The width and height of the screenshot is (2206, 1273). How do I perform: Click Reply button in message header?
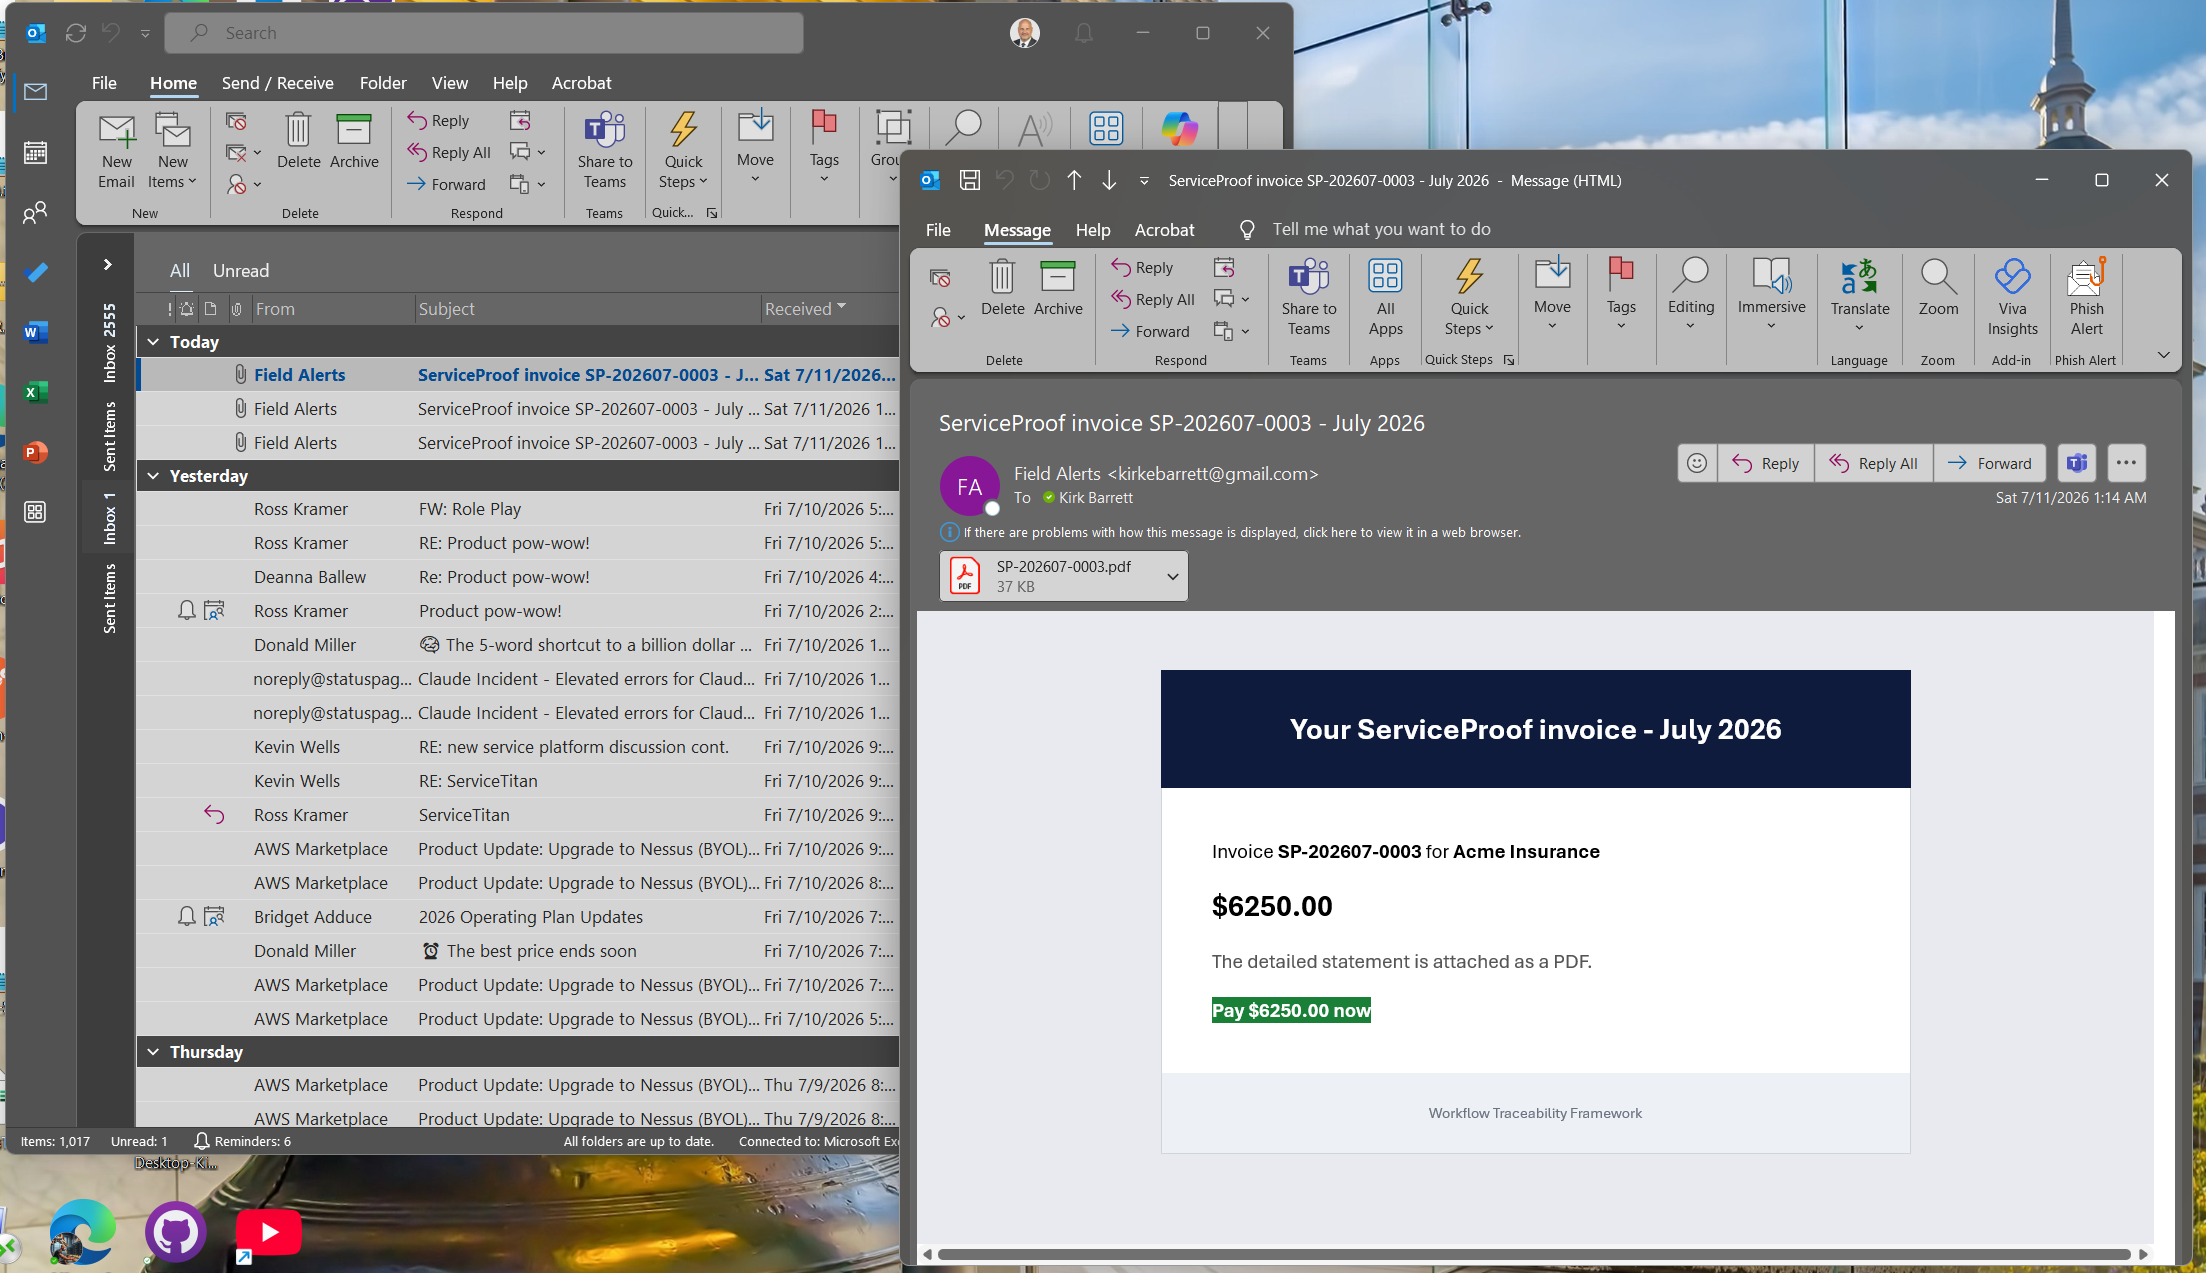click(x=1765, y=463)
